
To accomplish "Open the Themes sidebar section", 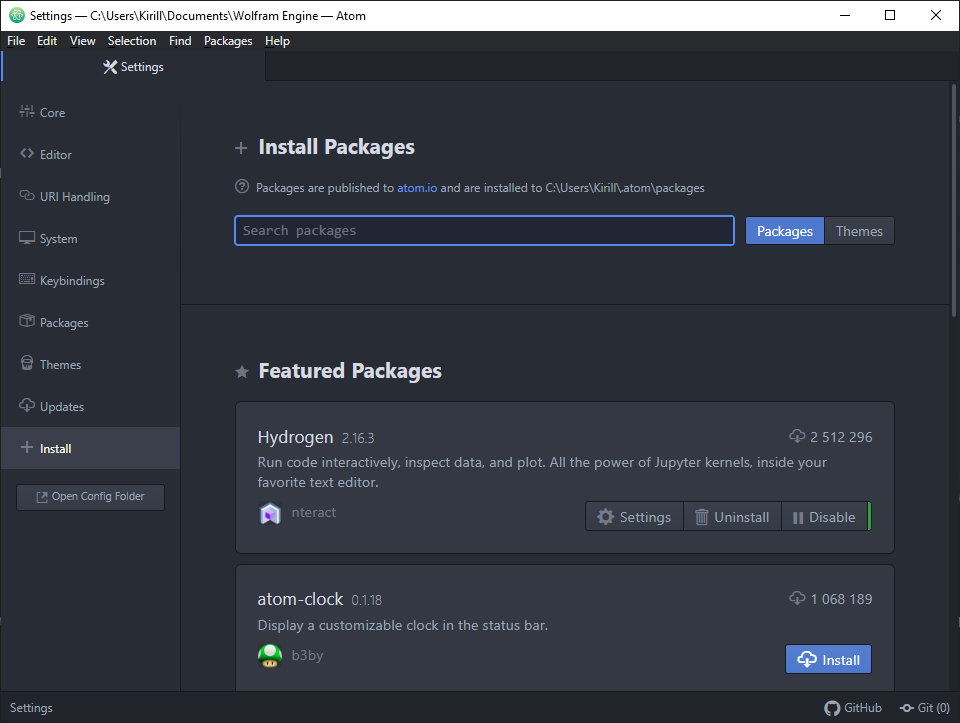I will 91,364.
